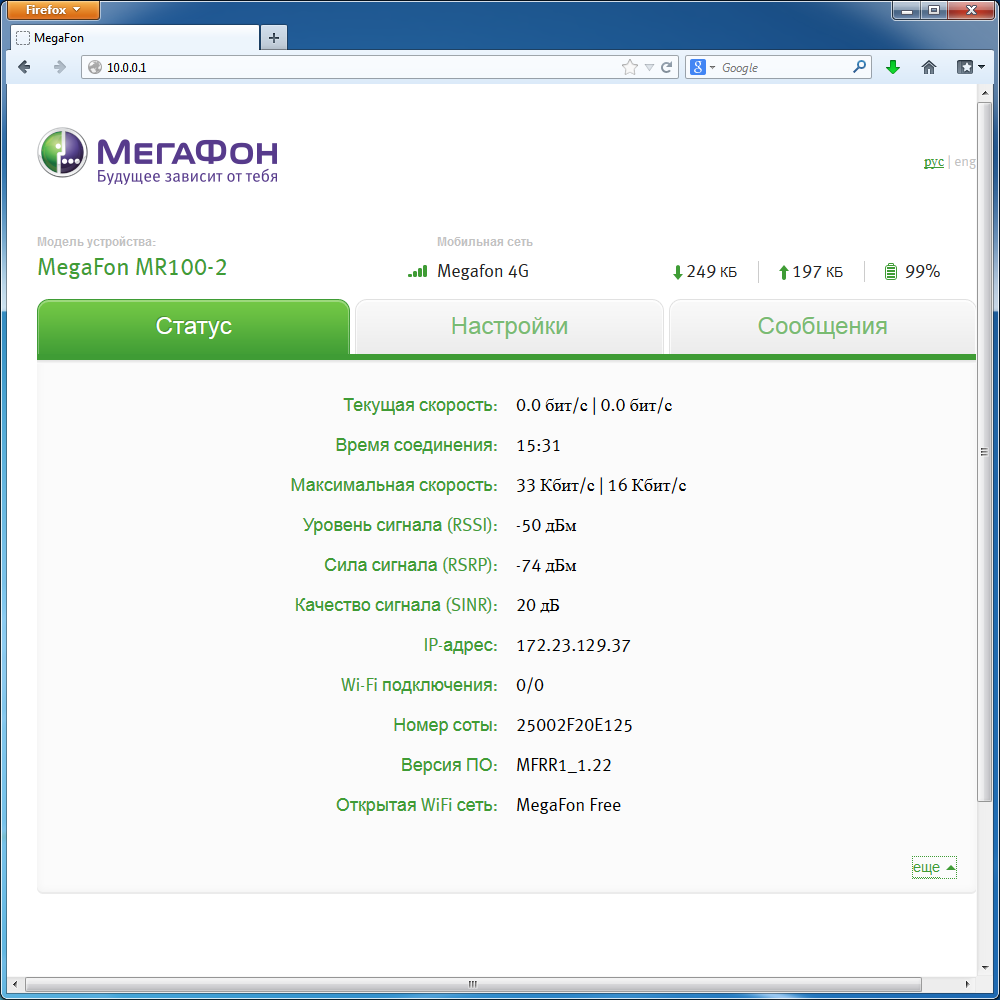The height and width of the screenshot is (1000, 1000).
Task: Click the Megafon 4G network name
Action: pos(483,272)
